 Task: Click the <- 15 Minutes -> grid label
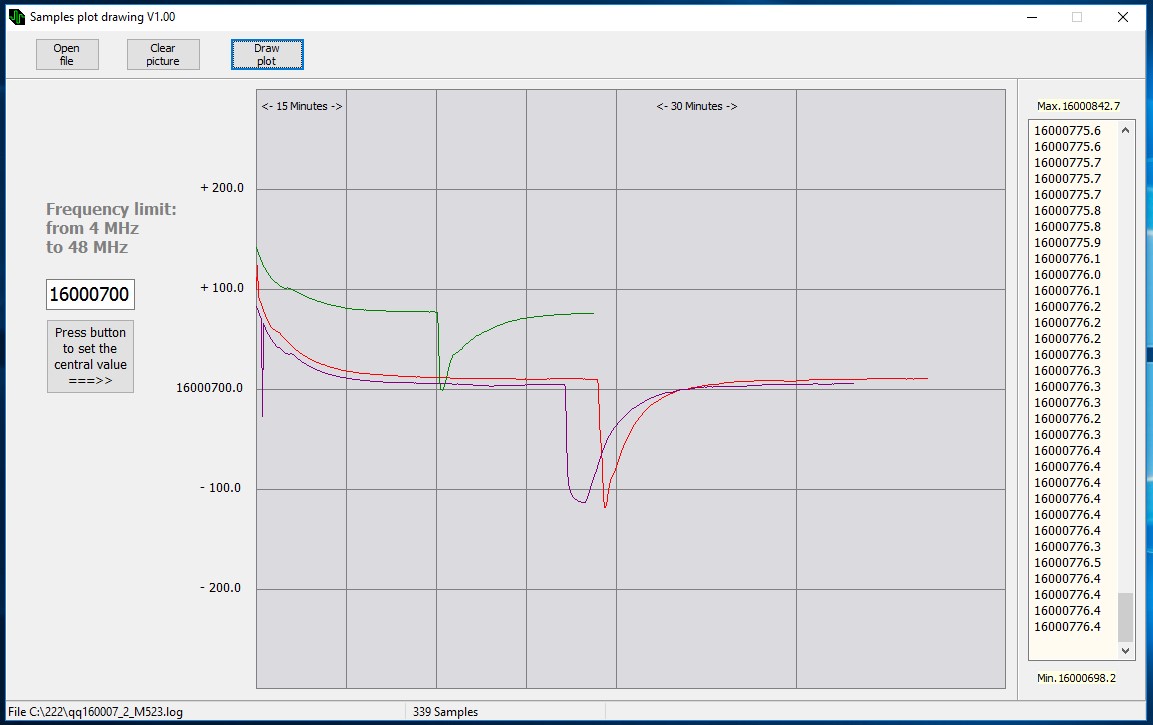301,106
